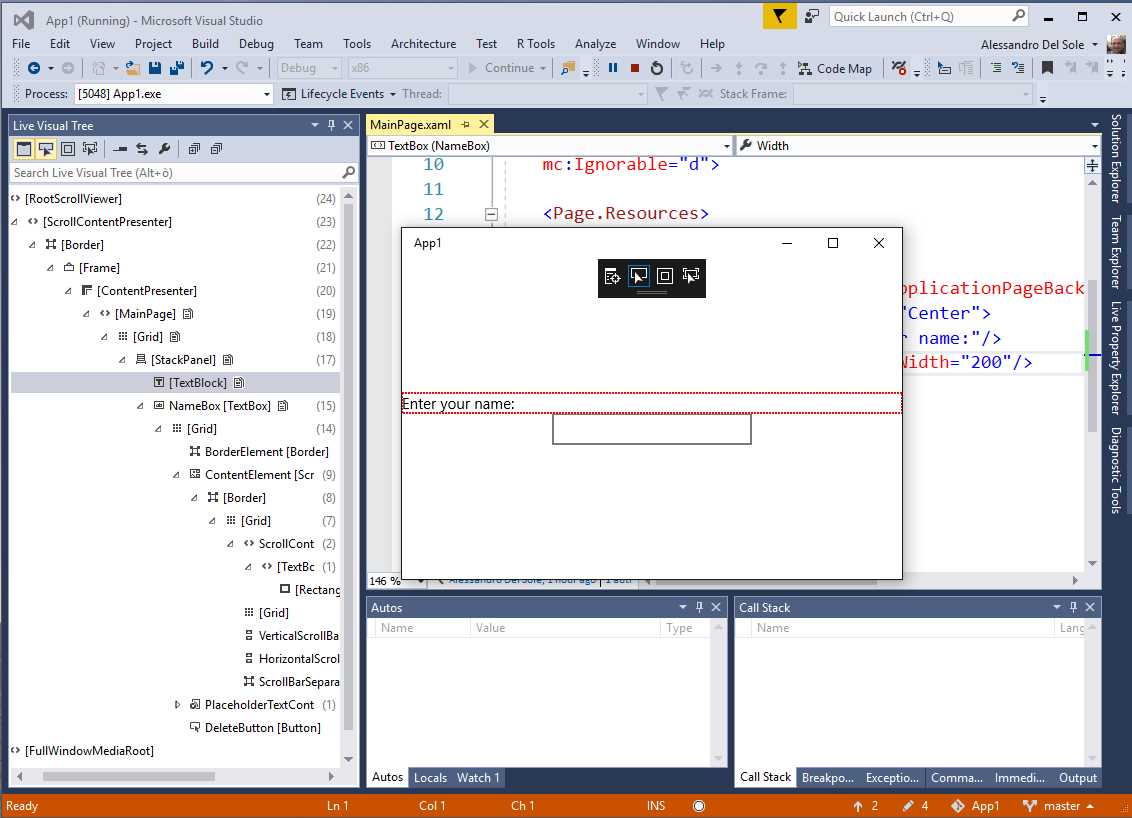Toggle display layout adornments icon
1132x818 pixels.
pos(67,148)
